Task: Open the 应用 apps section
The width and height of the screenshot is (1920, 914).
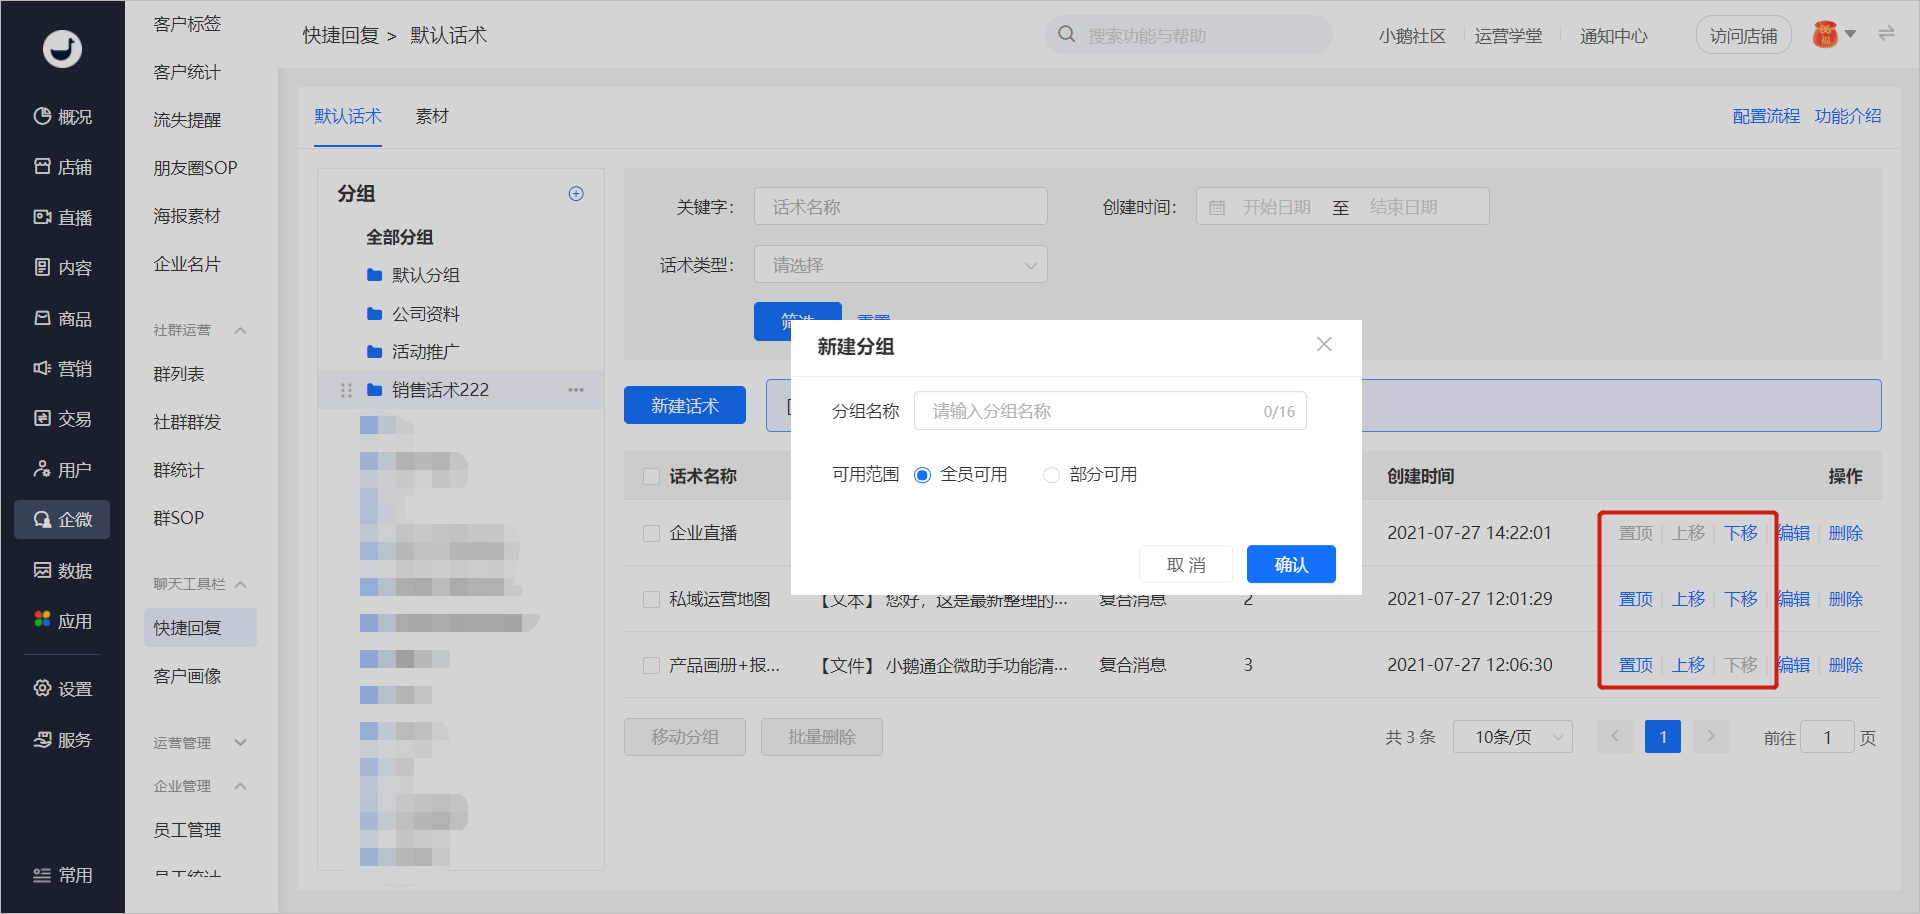Action: [x=62, y=620]
